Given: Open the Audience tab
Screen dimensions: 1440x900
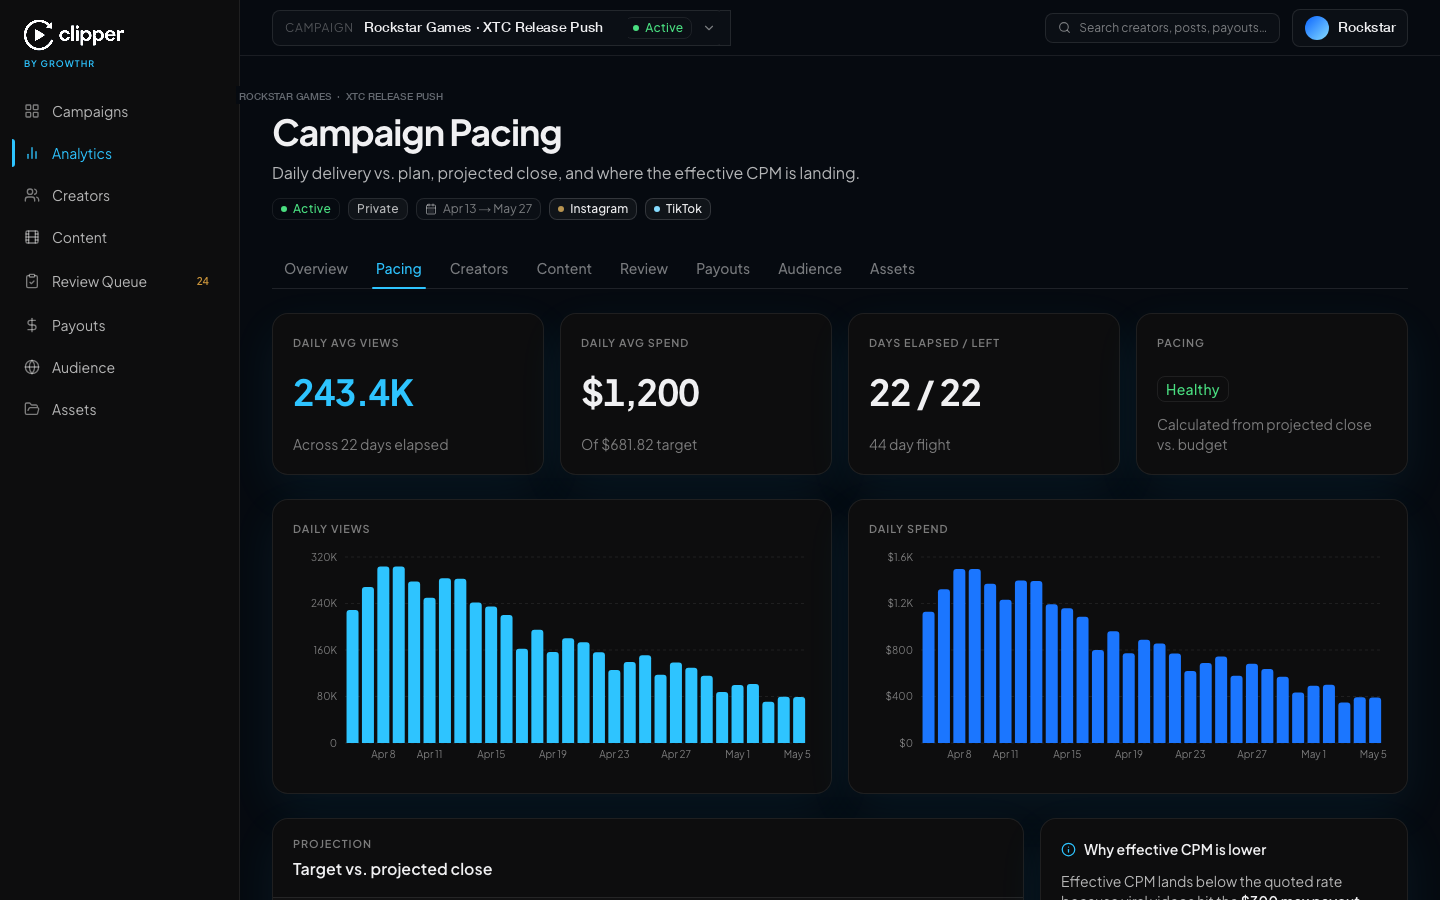Looking at the screenshot, I should (x=810, y=269).
